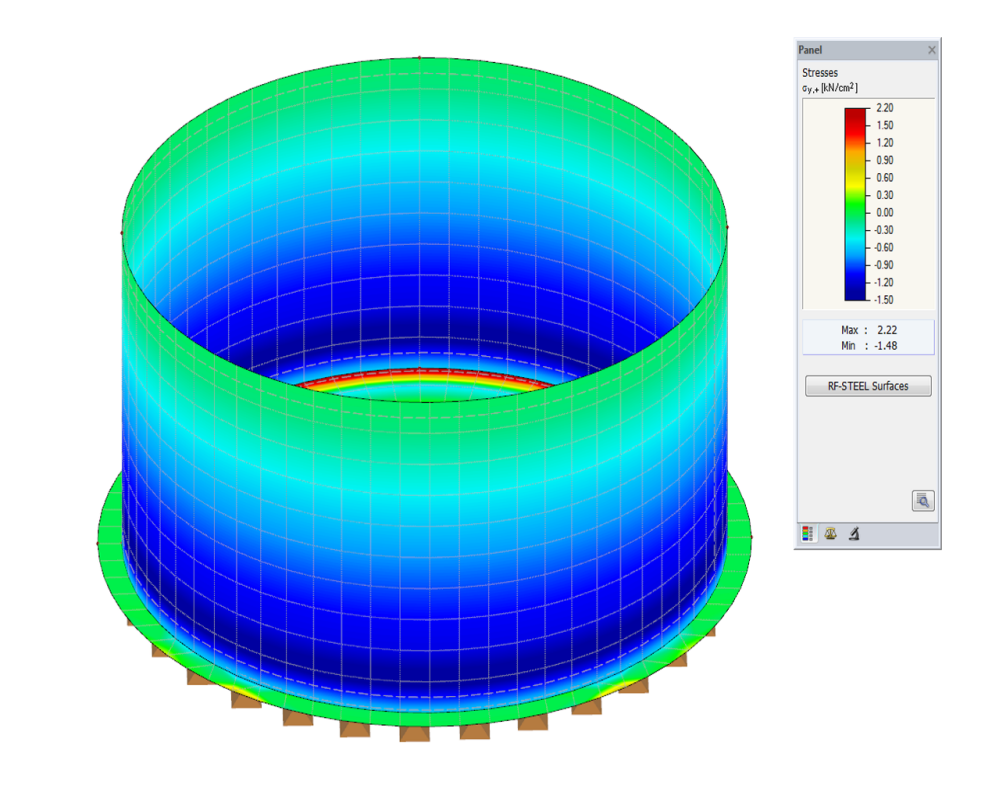
Task: Click the Panel title bar
Action: point(860,49)
